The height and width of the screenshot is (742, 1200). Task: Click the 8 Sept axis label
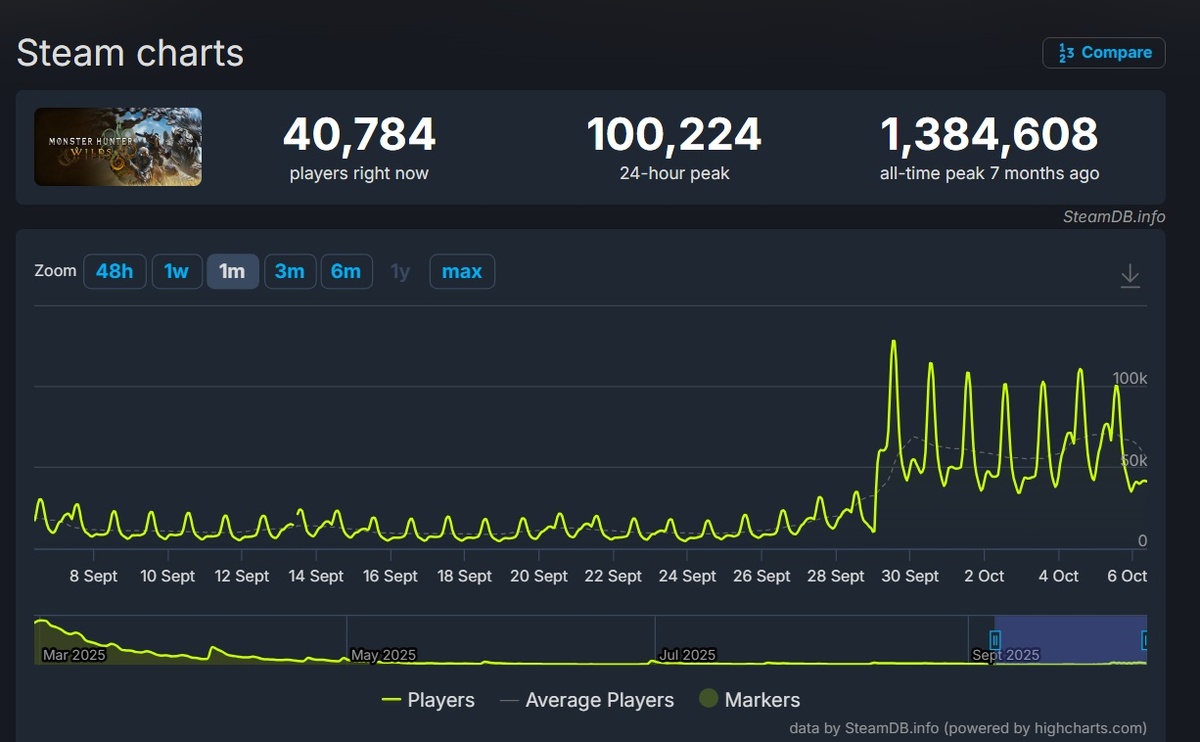[93, 576]
